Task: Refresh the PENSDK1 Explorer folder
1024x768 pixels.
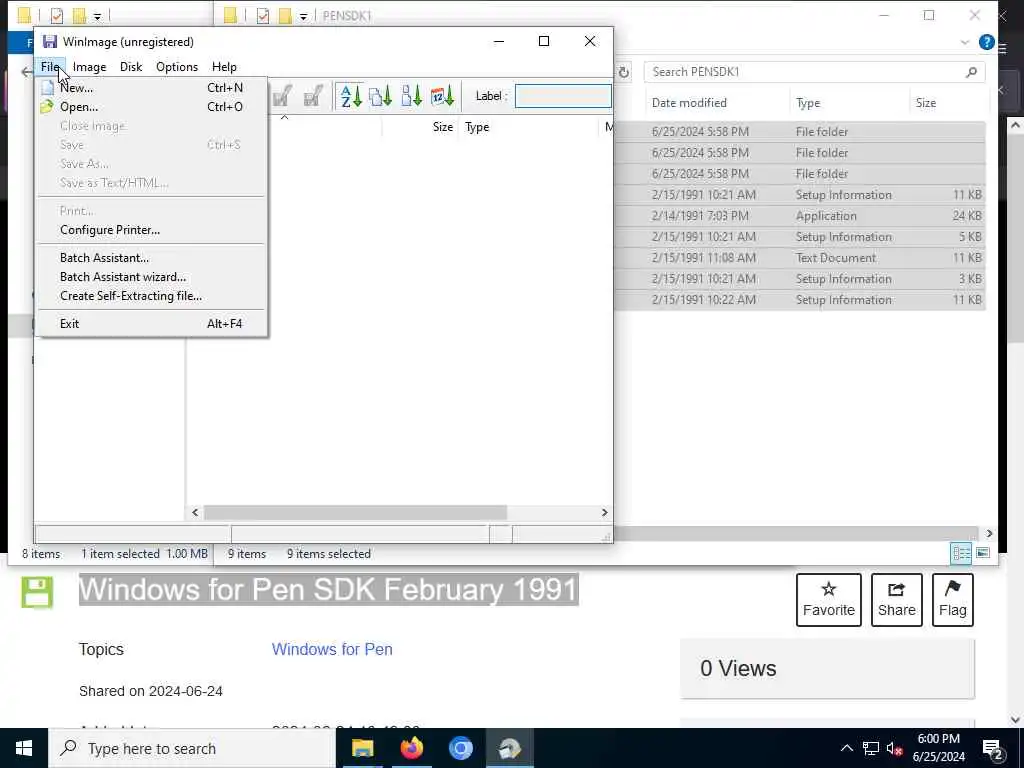Action: click(x=624, y=72)
